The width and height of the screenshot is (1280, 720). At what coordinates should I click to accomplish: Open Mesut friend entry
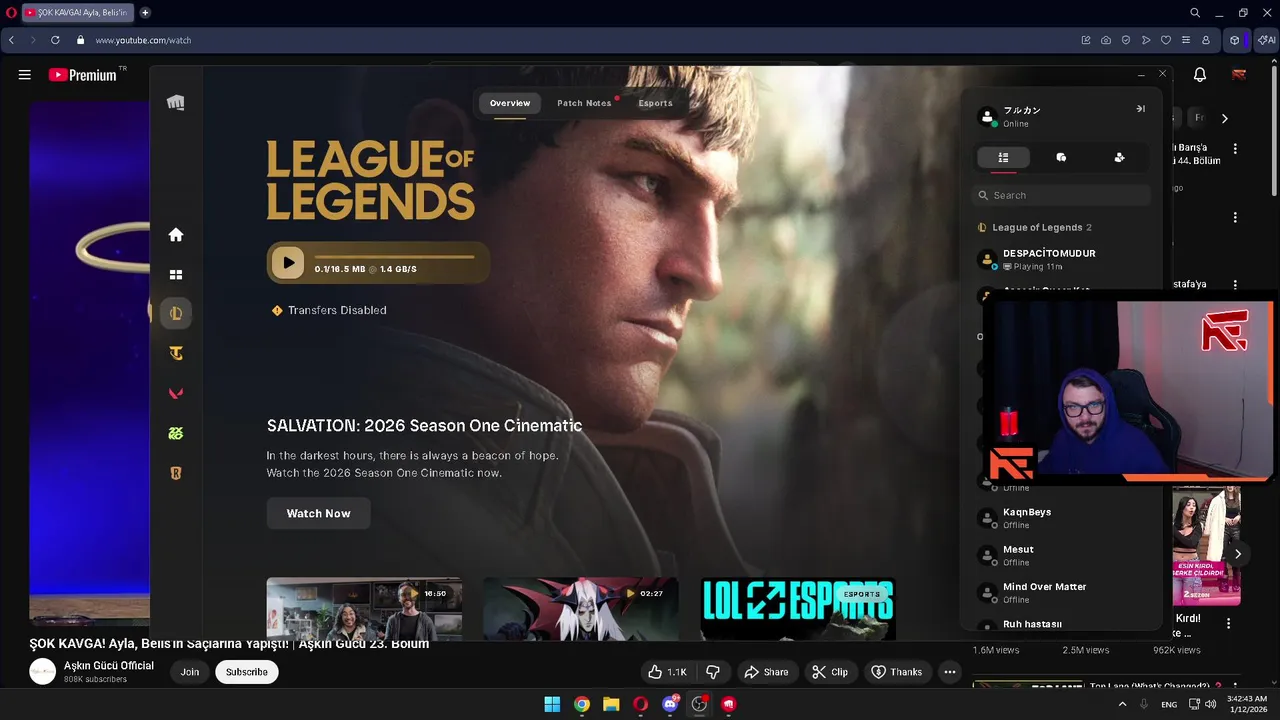pos(1061,555)
